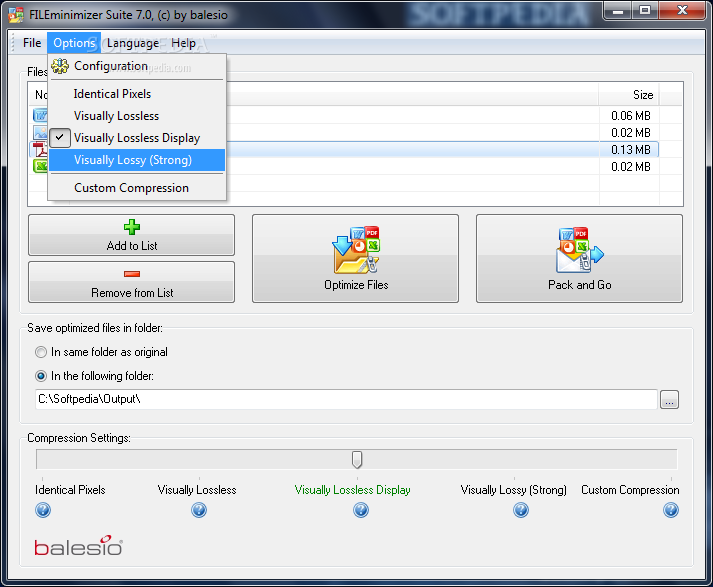This screenshot has height=587, width=713.
Task: Click the Optimize Files folder icon
Action: (356, 250)
